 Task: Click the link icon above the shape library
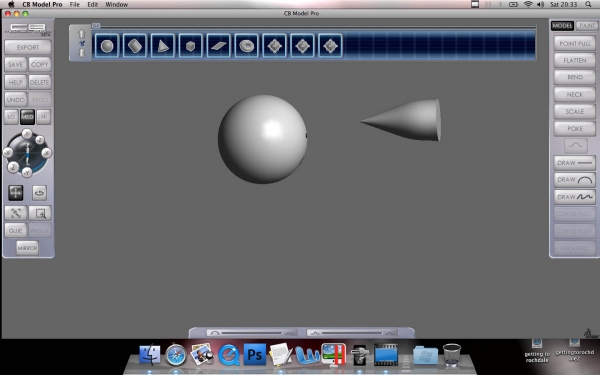point(96,25)
